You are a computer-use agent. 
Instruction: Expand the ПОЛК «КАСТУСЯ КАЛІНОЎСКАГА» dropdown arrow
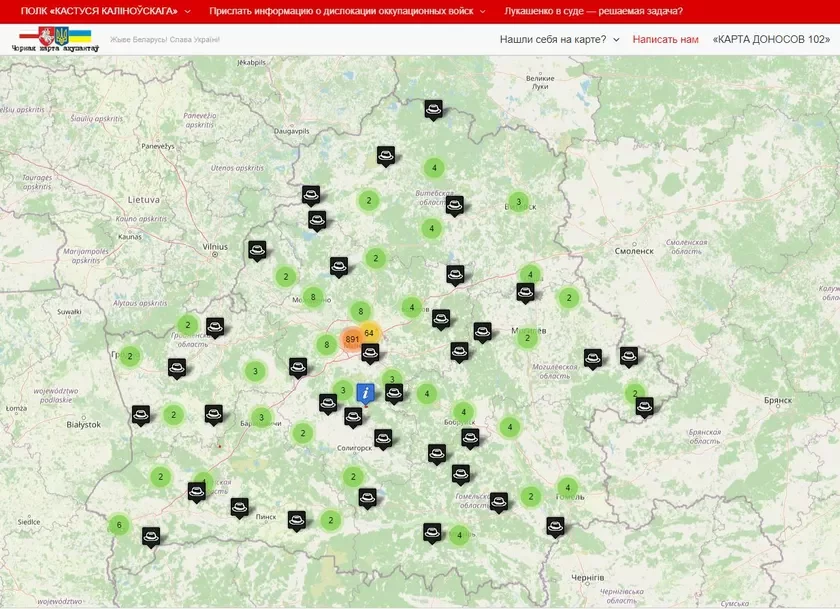[188, 12]
